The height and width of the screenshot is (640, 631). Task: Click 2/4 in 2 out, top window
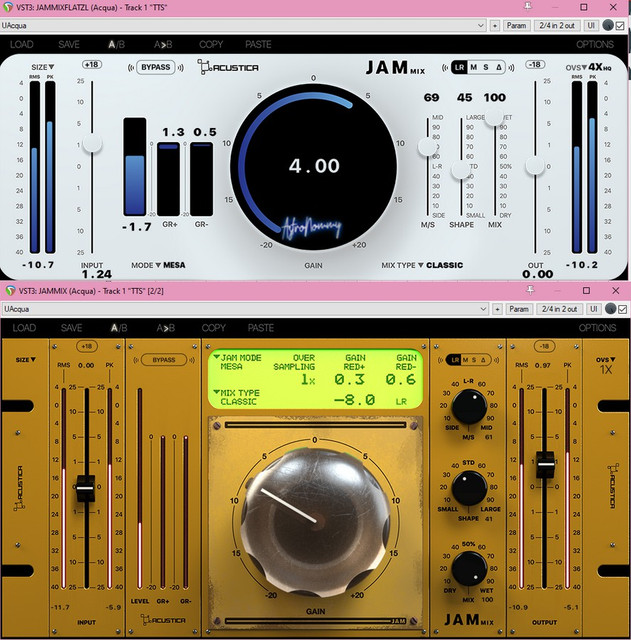click(x=557, y=25)
